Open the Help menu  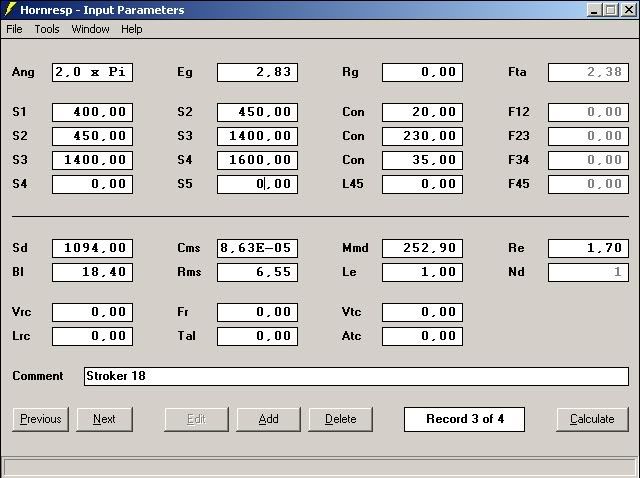tap(131, 29)
